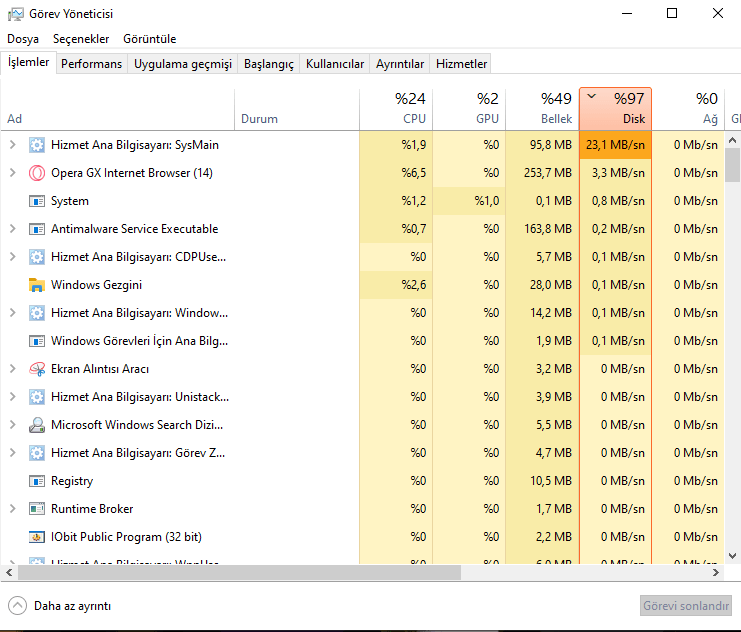Select the Windows Gezgini process name
This screenshot has width=741, height=632.
pyautogui.click(x=96, y=285)
